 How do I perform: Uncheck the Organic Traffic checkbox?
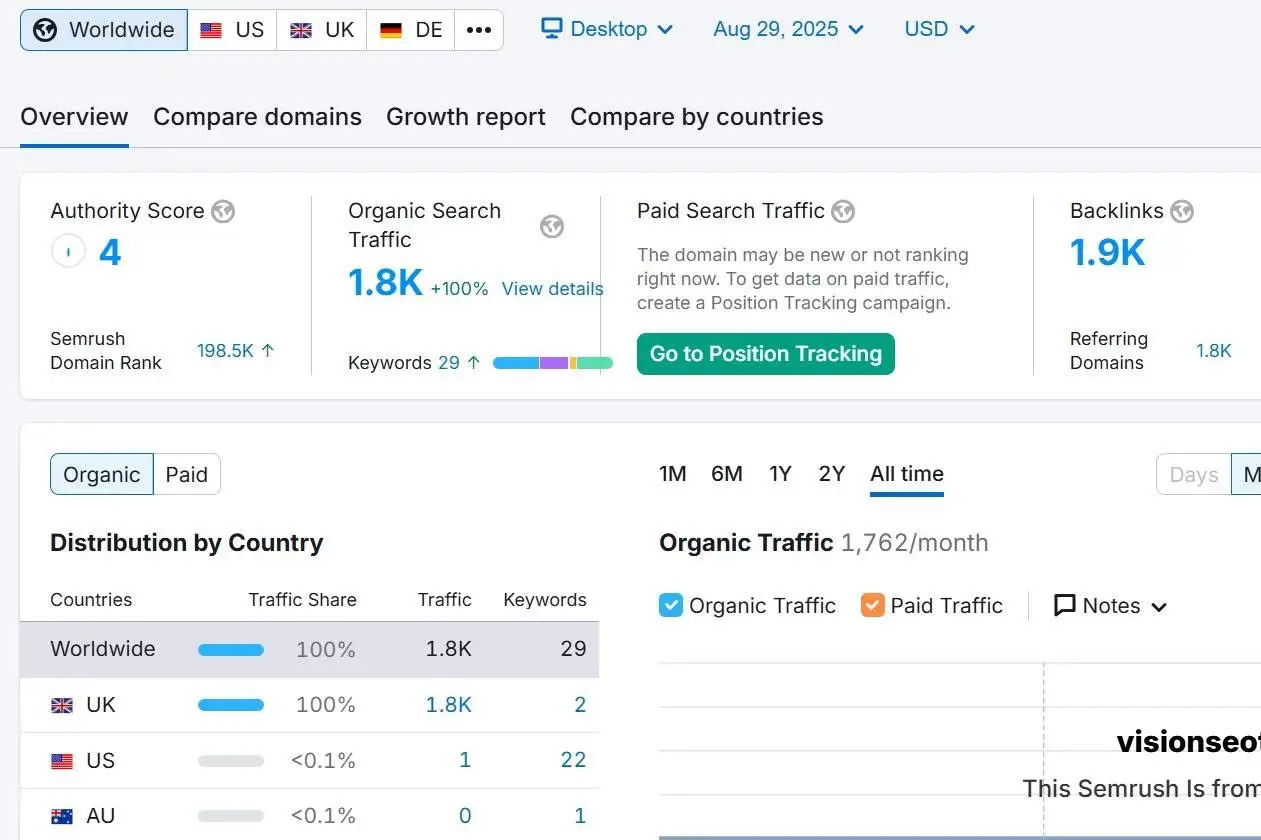pyautogui.click(x=671, y=605)
